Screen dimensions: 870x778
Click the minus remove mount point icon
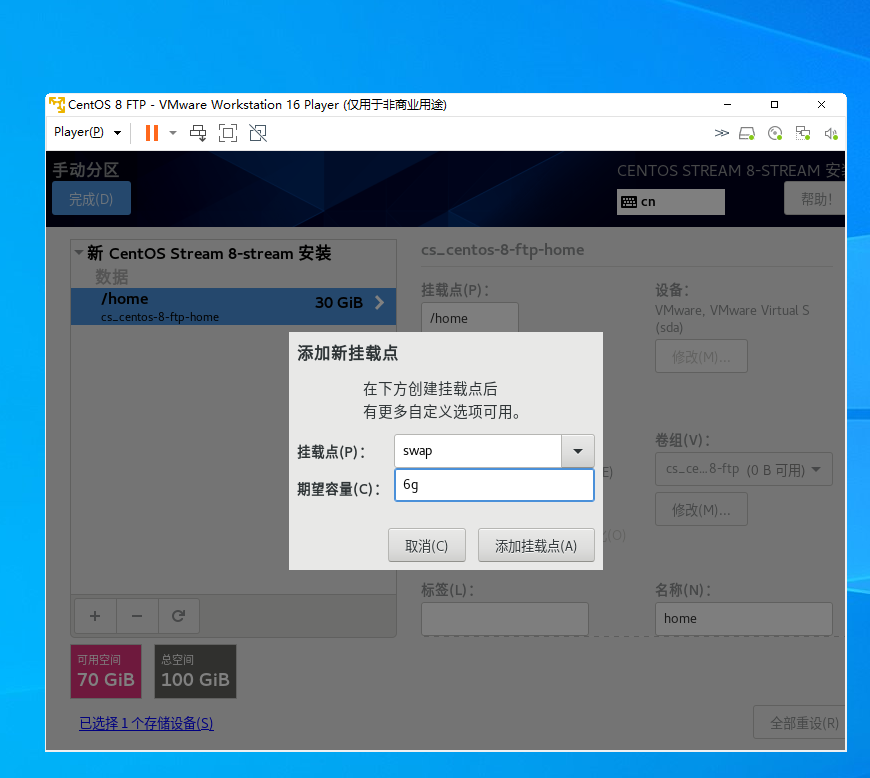click(x=137, y=616)
